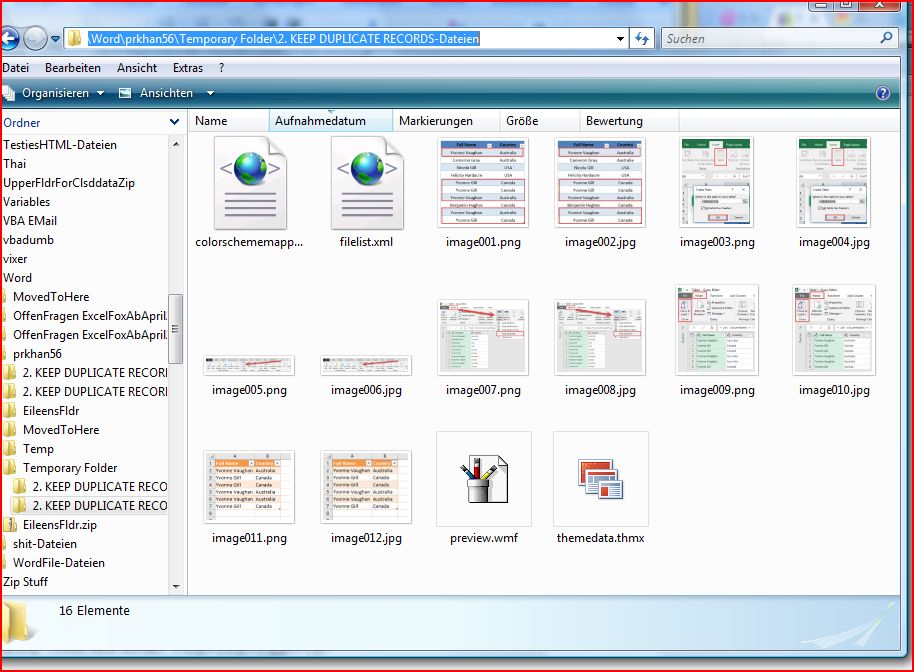This screenshot has height=672, width=914.
Task: Click the Forward navigation arrow button
Action: pyautogui.click(x=35, y=39)
